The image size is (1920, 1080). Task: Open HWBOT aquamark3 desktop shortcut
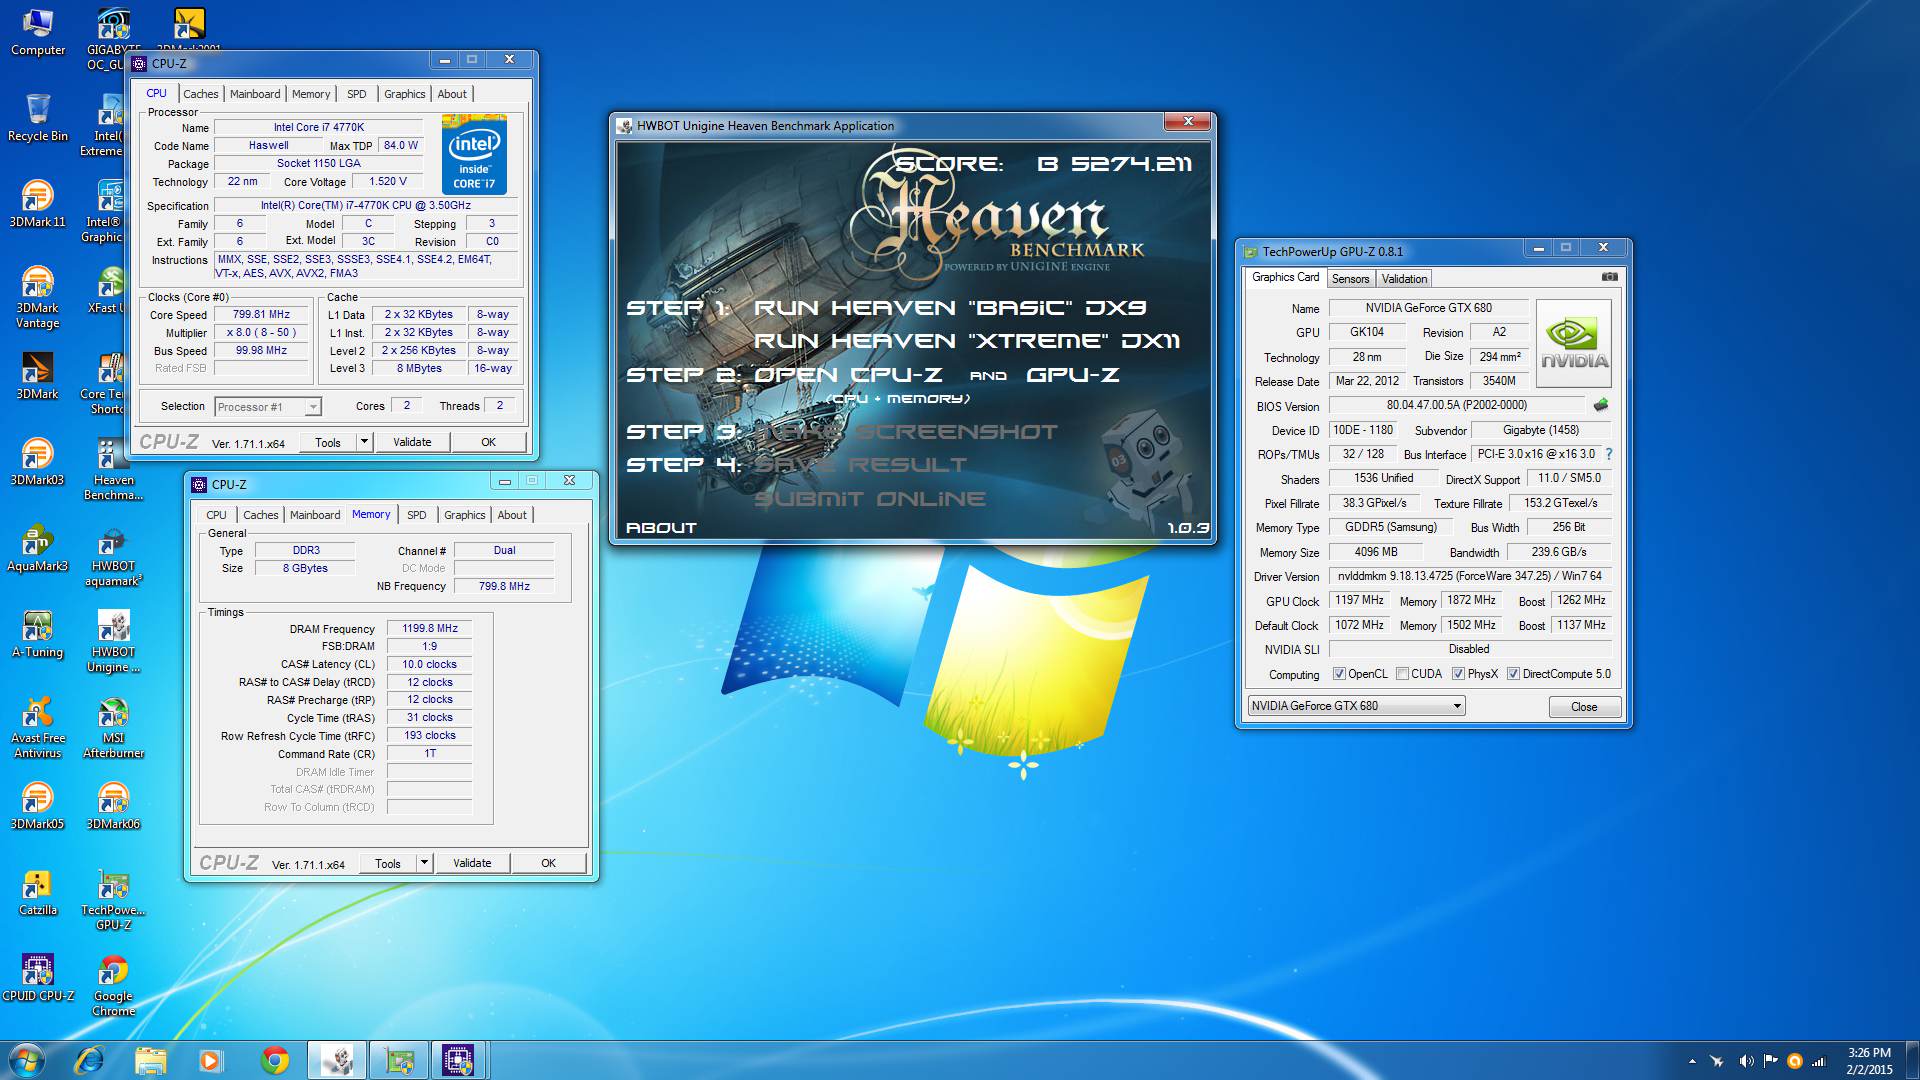113,555
